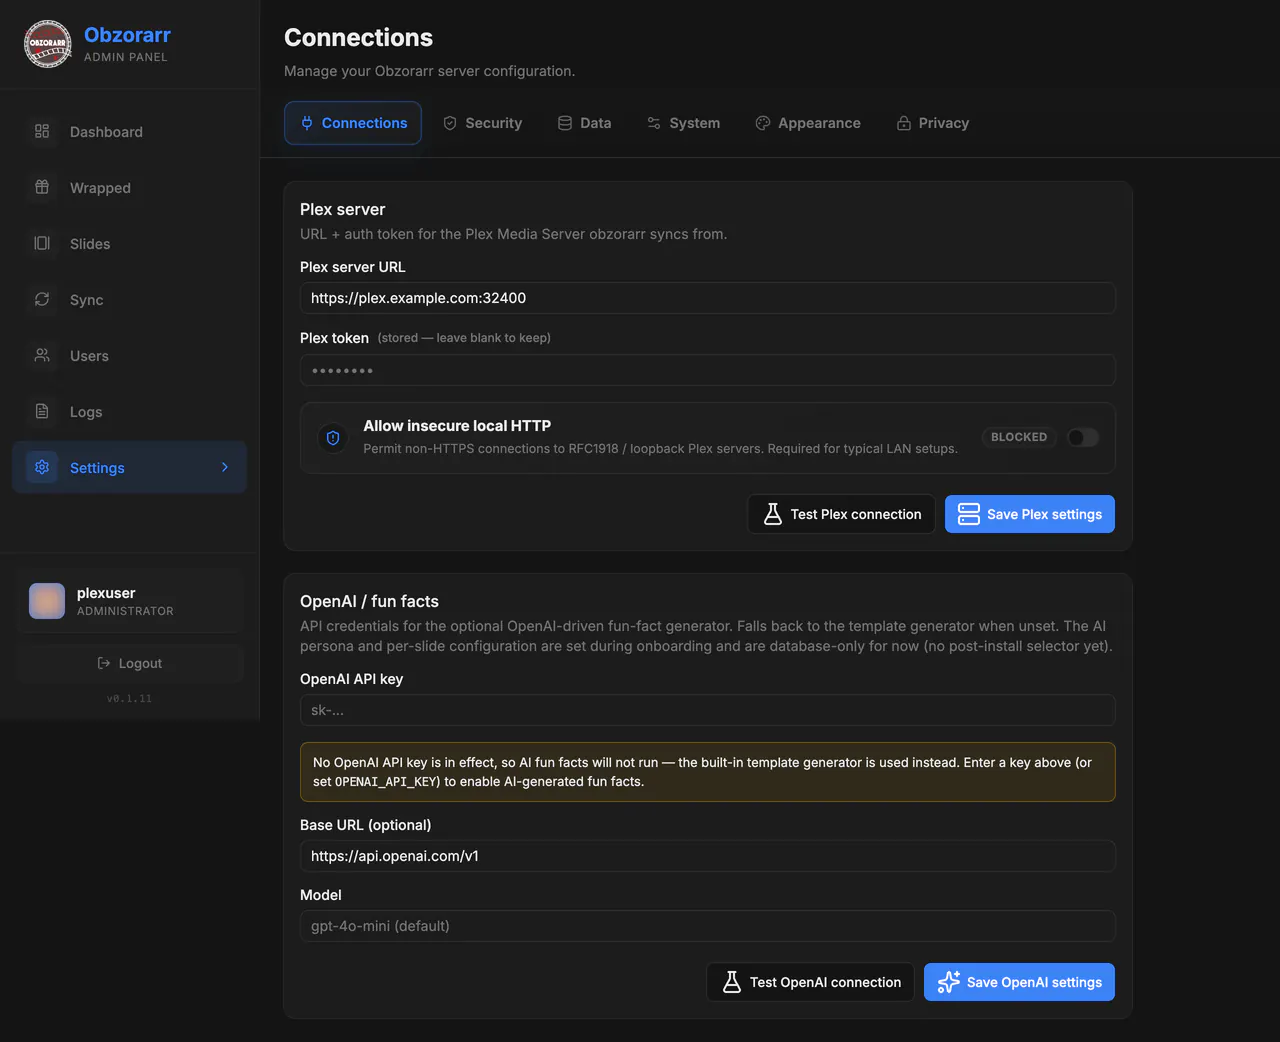1280x1042 pixels.
Task: Click the Logs document icon
Action: [x=42, y=411]
